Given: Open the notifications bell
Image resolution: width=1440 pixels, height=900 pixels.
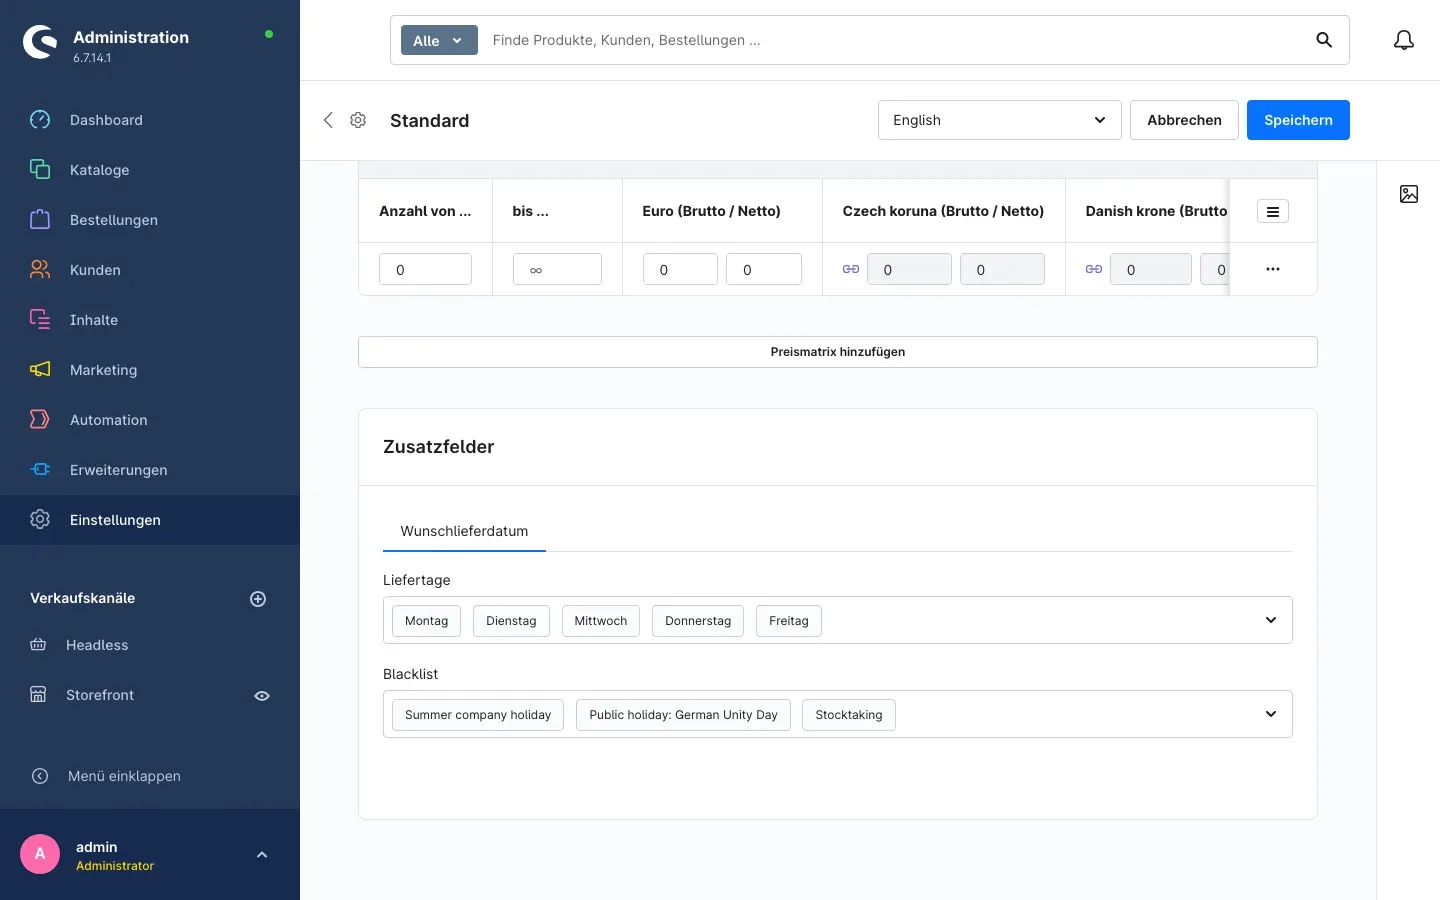Looking at the screenshot, I should tap(1404, 40).
